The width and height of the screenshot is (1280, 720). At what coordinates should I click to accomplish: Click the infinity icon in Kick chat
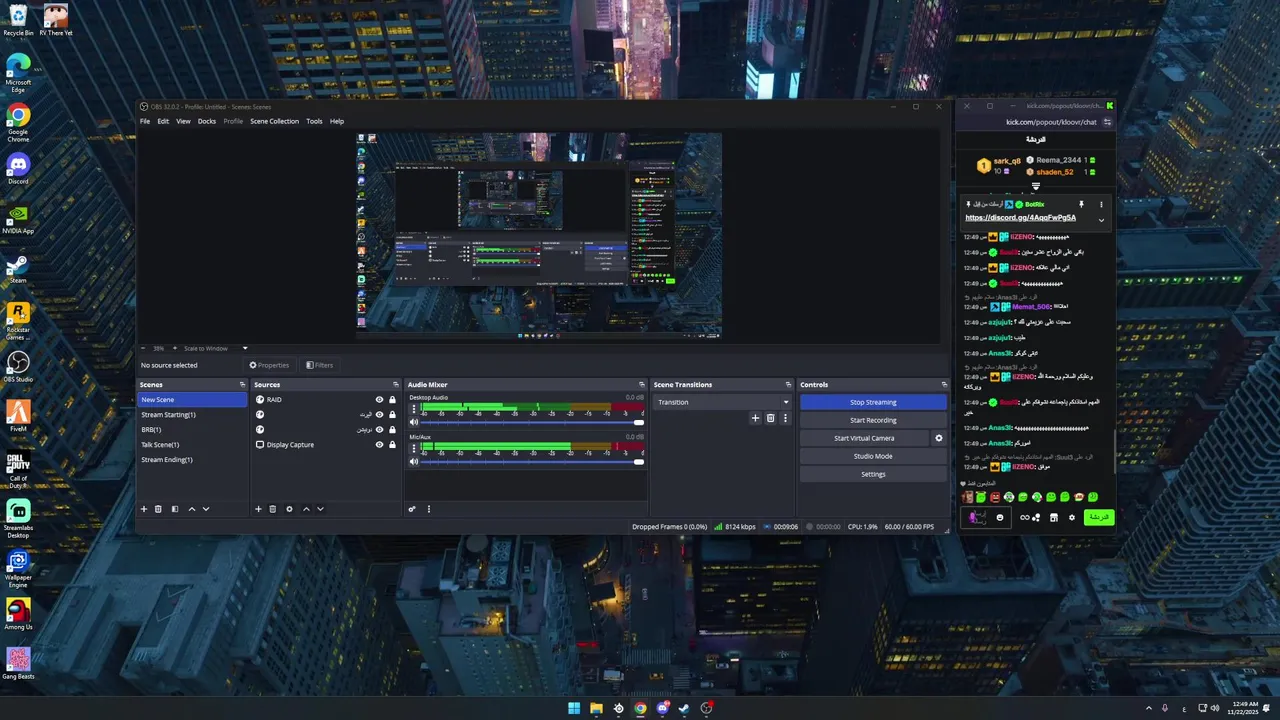click(x=1024, y=517)
